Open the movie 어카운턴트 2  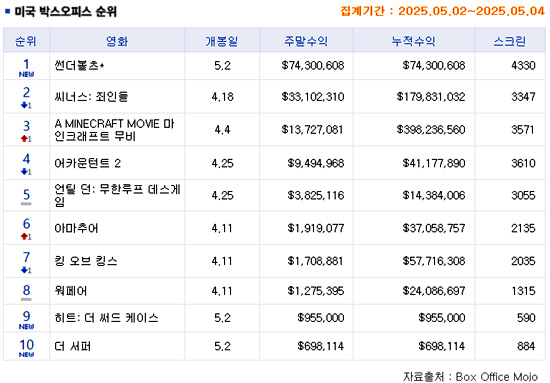[88, 163]
